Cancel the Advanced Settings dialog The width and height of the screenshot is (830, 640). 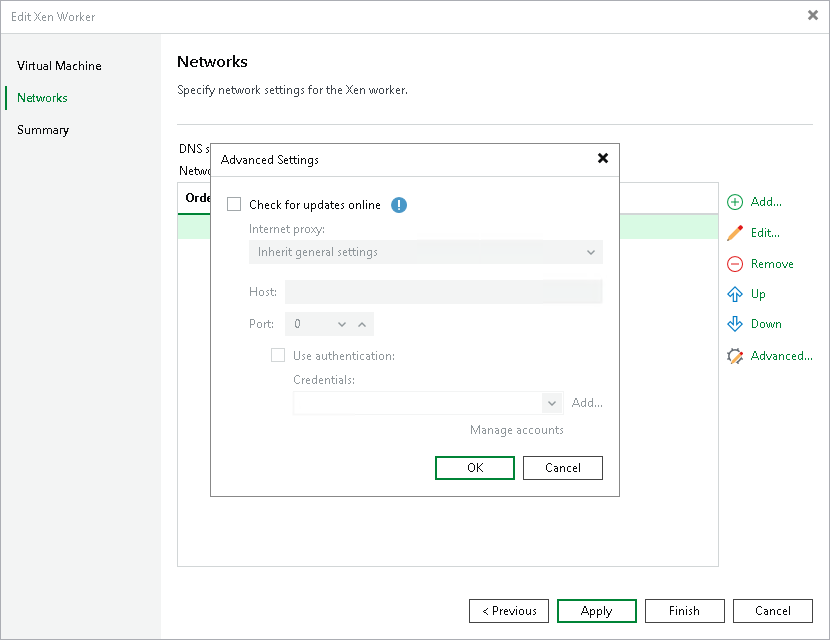(563, 468)
